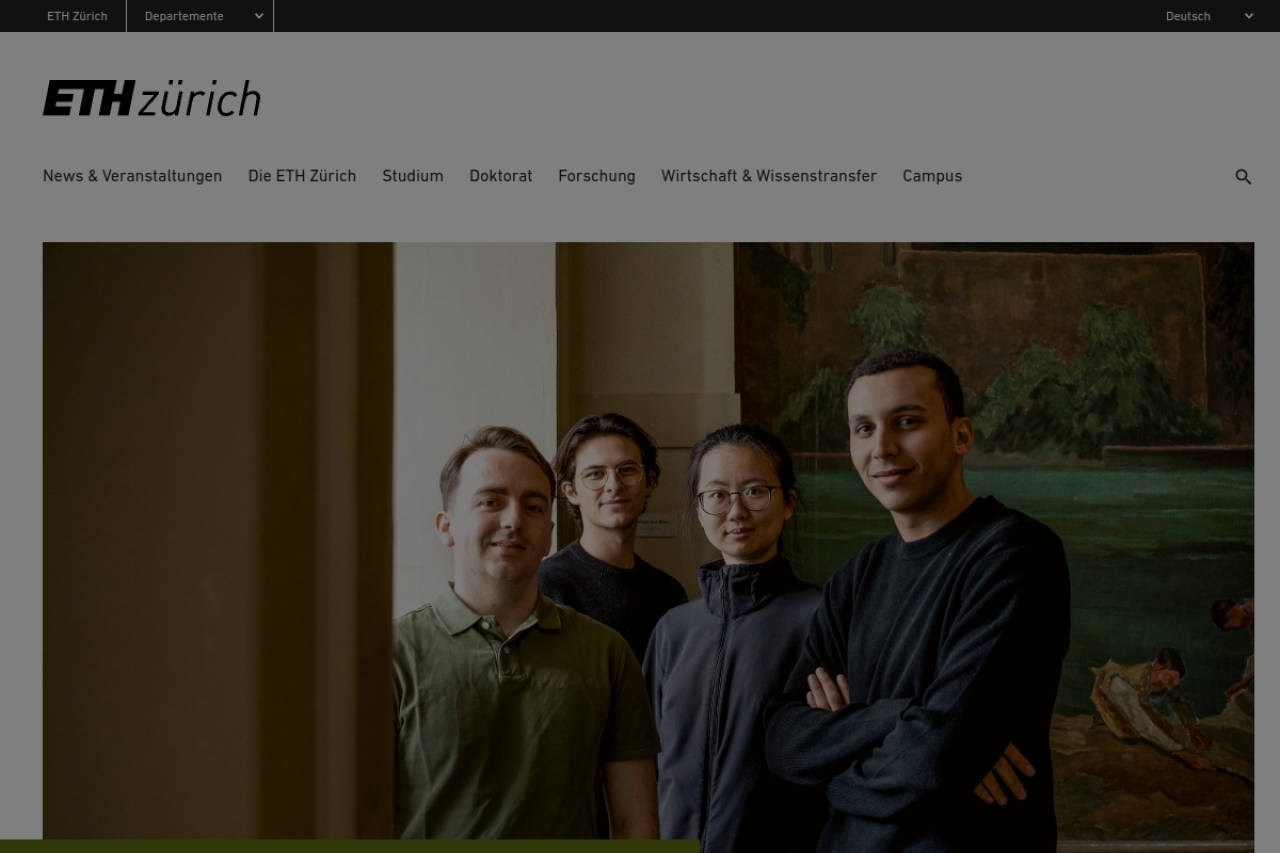Select Wirtschaft & Wissenstransfer menu
1280x853 pixels.
pyautogui.click(x=769, y=176)
